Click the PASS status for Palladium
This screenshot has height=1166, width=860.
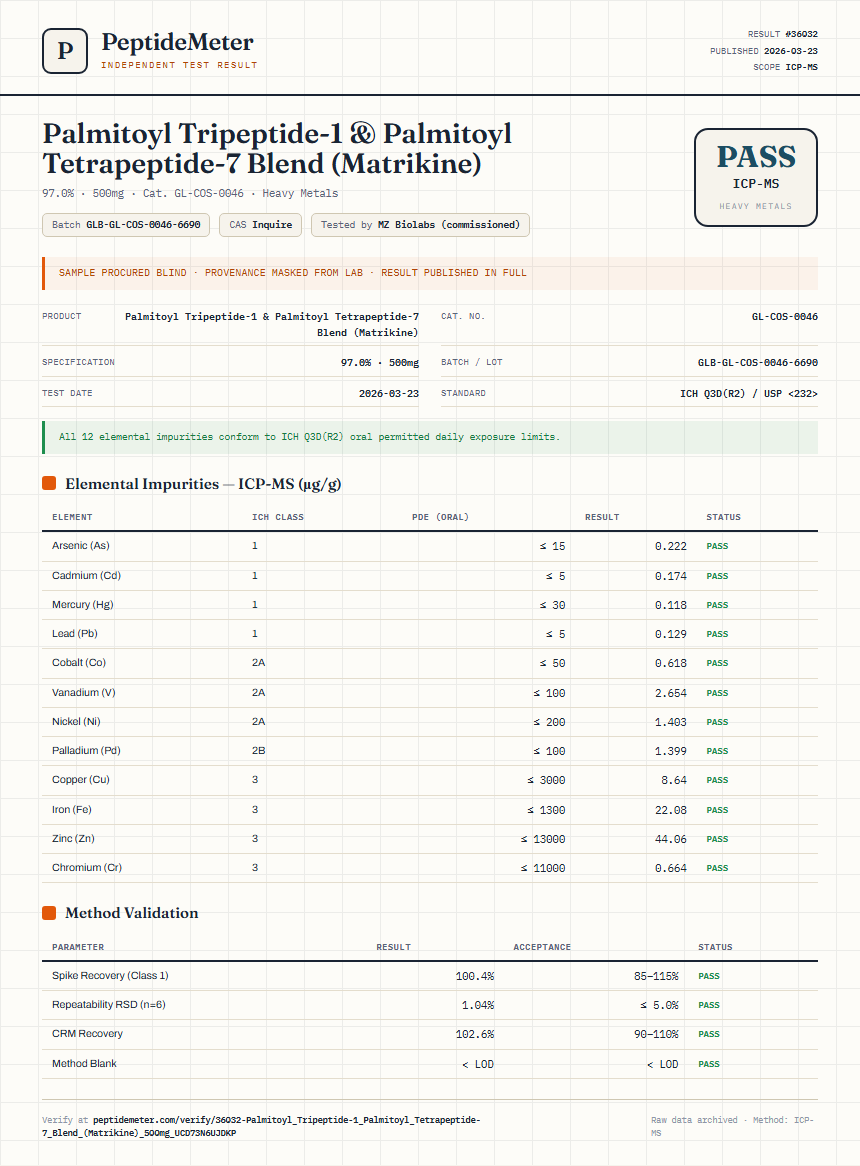click(x=717, y=751)
